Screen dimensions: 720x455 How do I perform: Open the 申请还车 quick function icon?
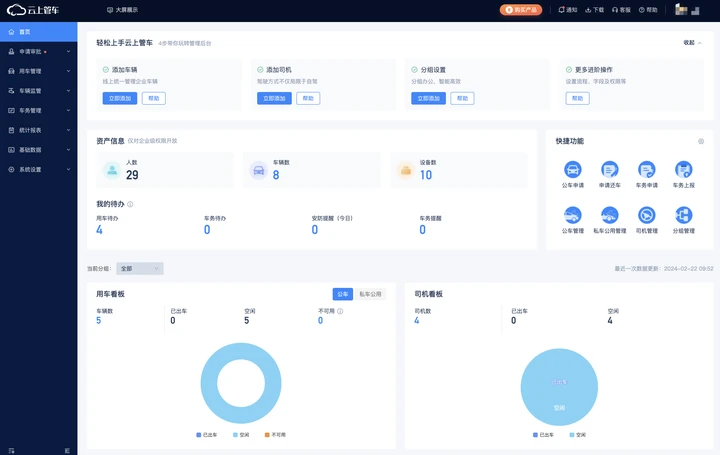click(610, 170)
